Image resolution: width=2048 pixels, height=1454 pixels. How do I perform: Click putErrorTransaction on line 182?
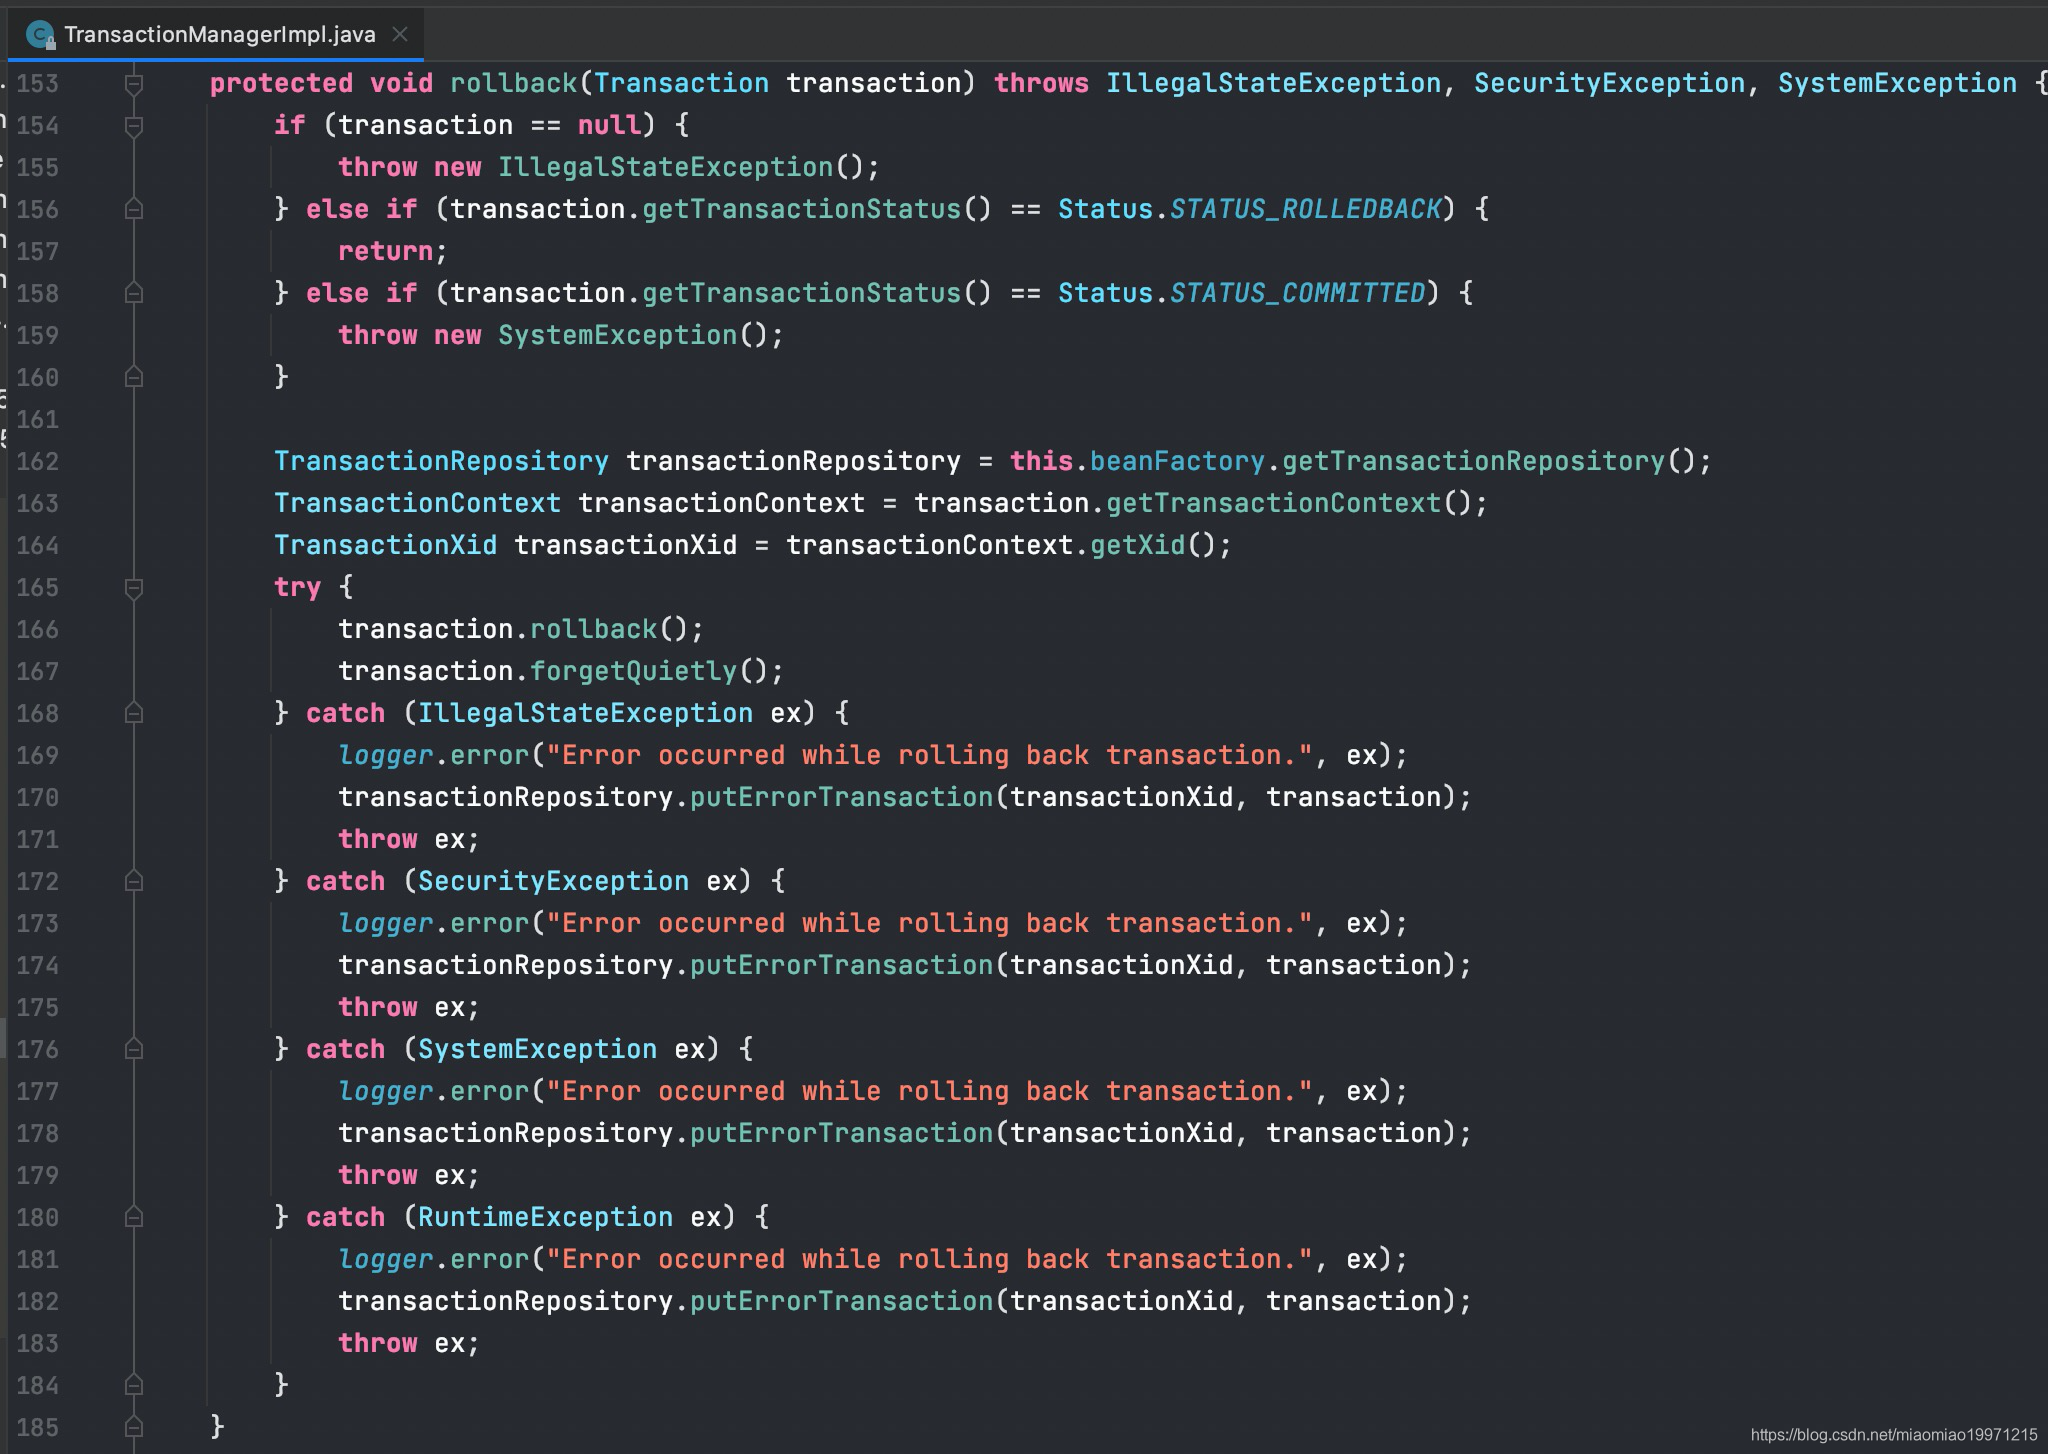coord(841,1301)
